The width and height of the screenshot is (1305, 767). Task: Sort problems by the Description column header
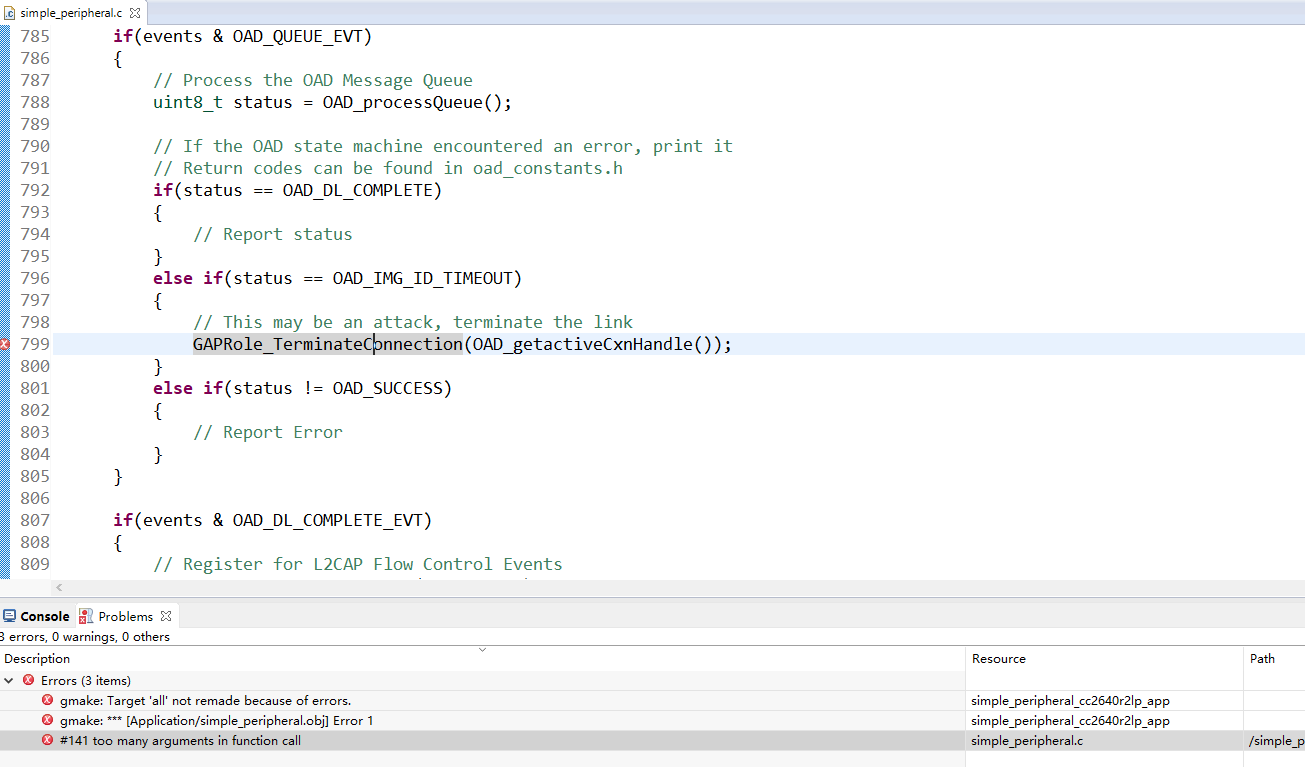coord(482,658)
